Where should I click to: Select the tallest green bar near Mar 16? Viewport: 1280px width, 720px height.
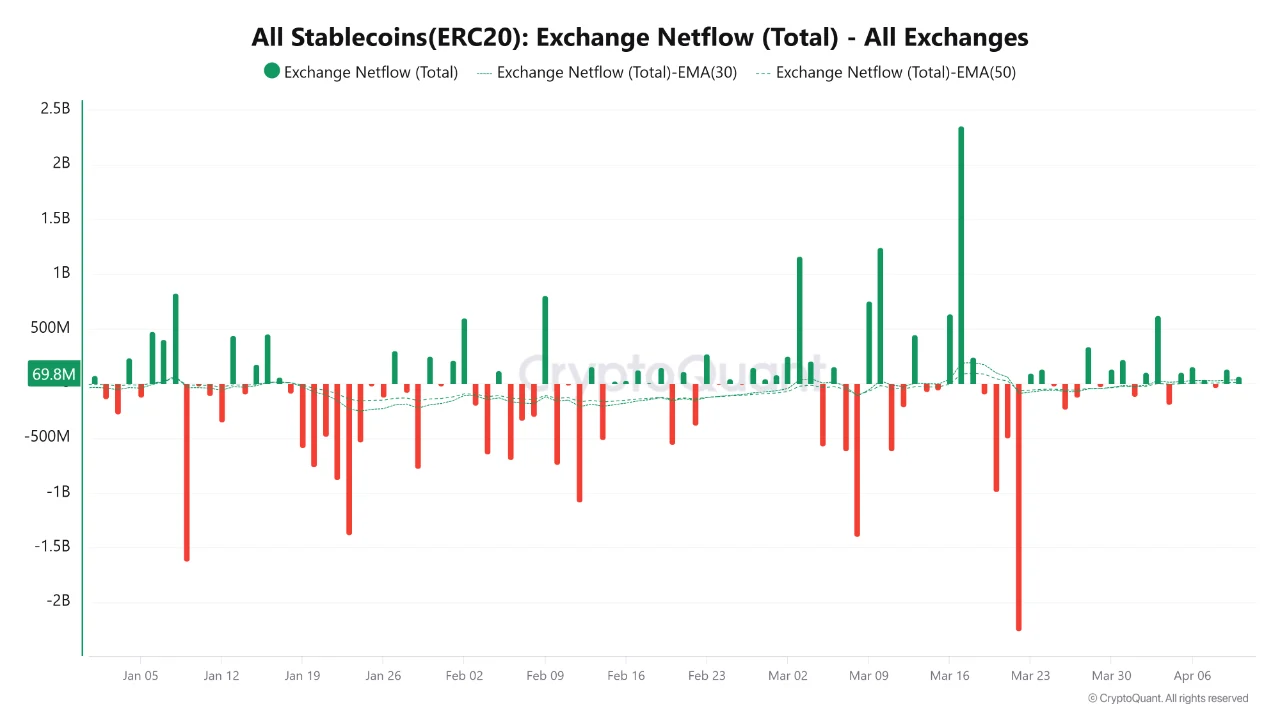(961, 255)
